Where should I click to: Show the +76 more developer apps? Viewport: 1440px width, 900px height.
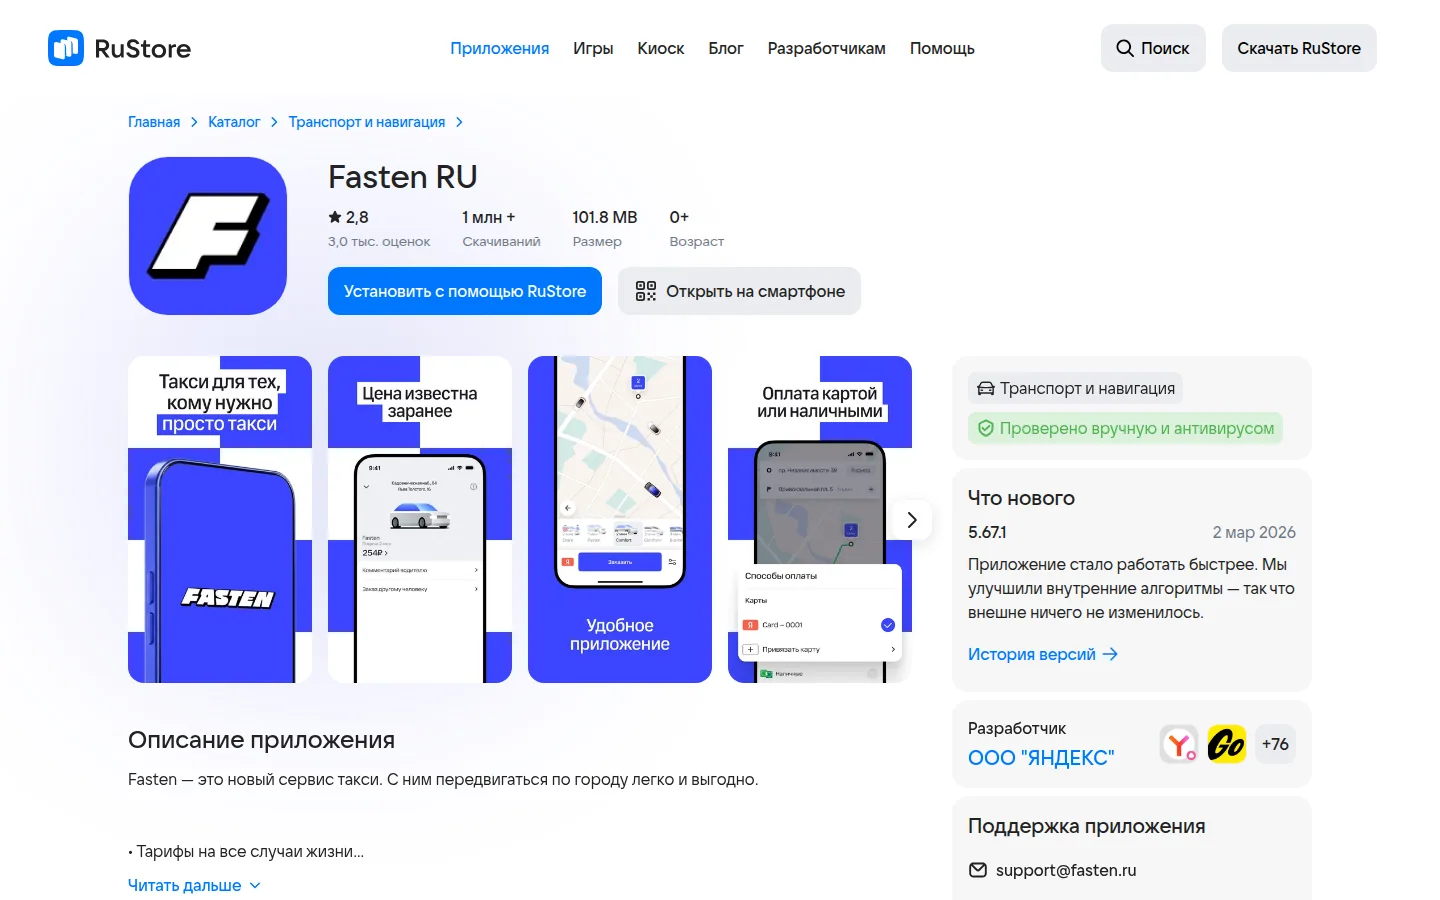point(1275,744)
